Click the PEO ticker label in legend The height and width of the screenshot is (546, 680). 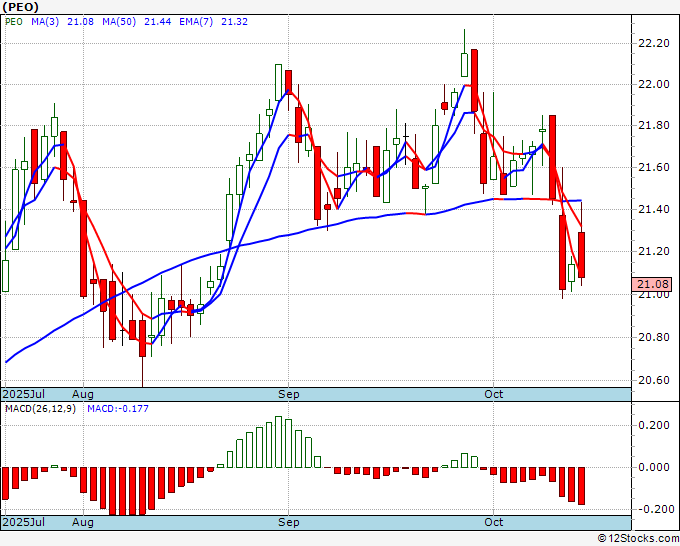(x=13, y=22)
